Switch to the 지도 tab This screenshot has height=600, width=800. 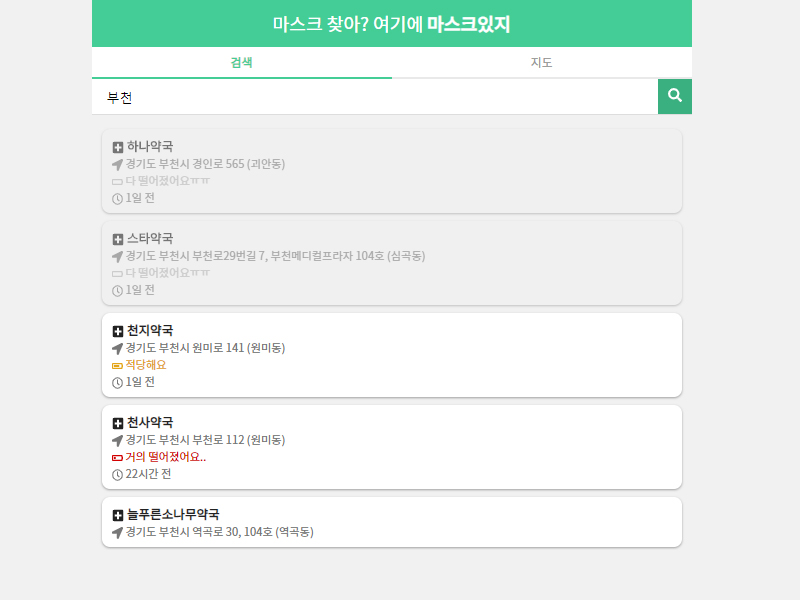[542, 62]
